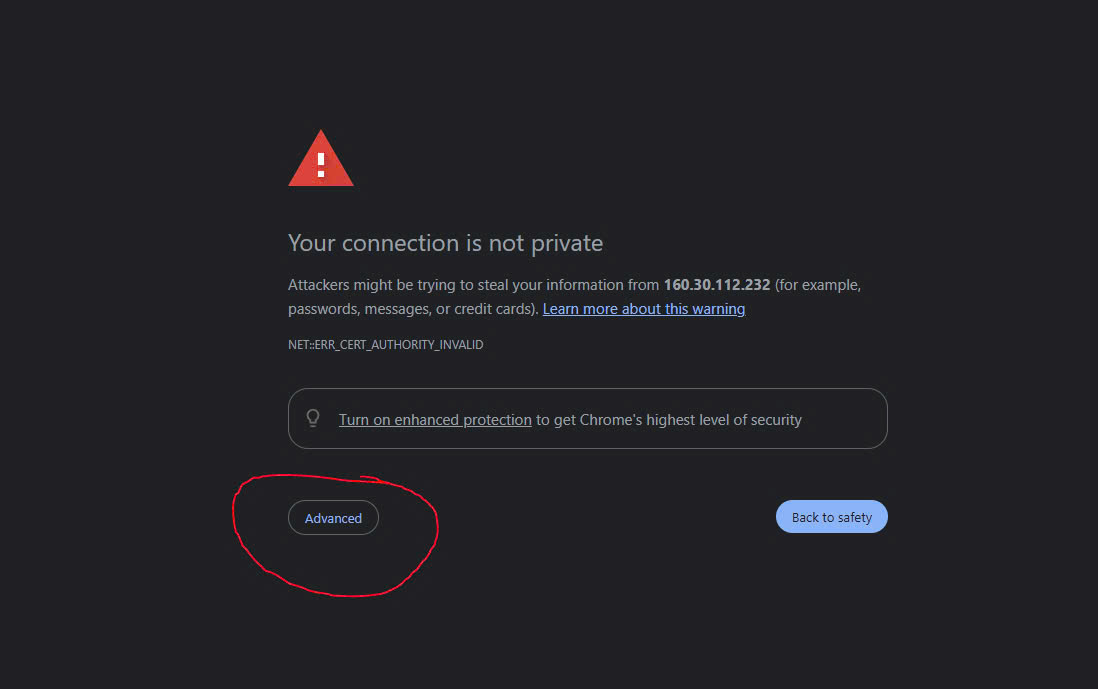
Task: Click the lightbulb icon in the suggestion box
Action: coord(313,418)
